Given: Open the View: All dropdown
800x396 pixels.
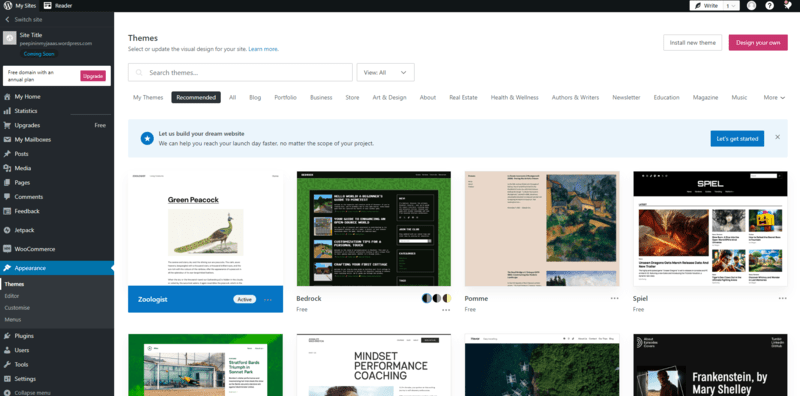Looking at the screenshot, I should pyautogui.click(x=385, y=72).
